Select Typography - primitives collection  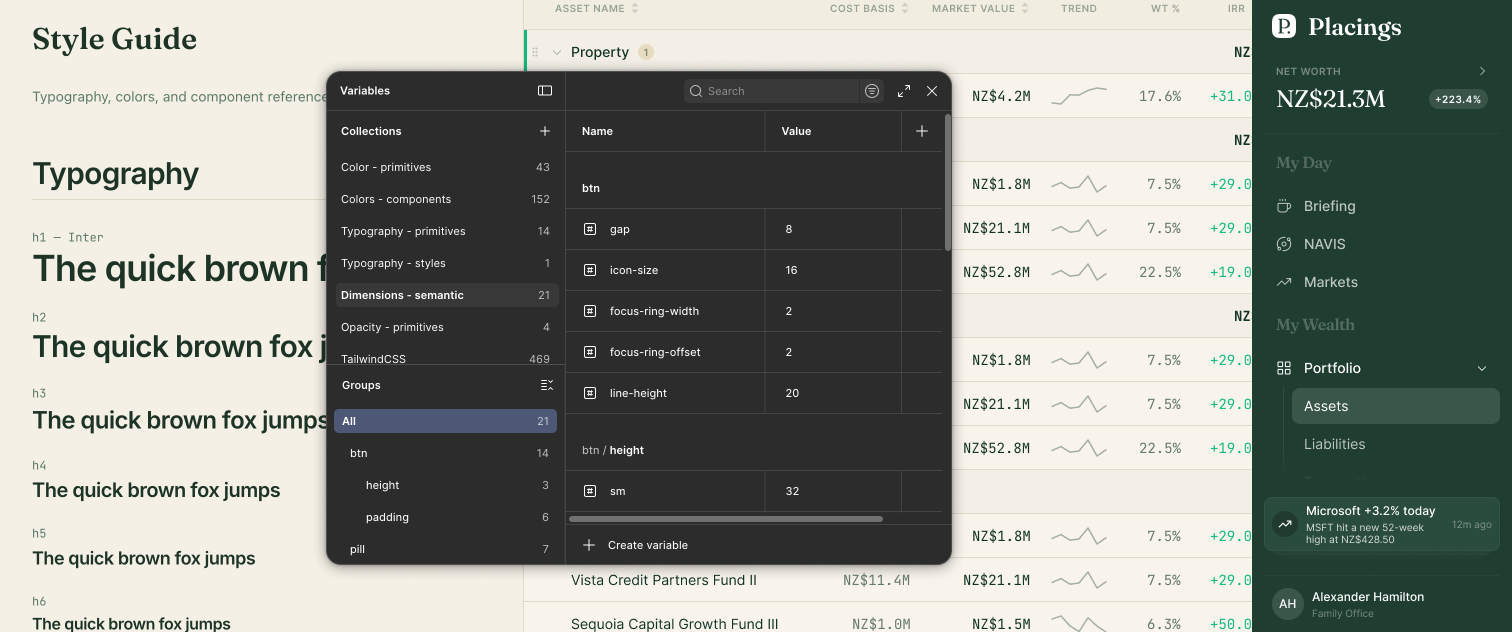pyautogui.click(x=446, y=231)
